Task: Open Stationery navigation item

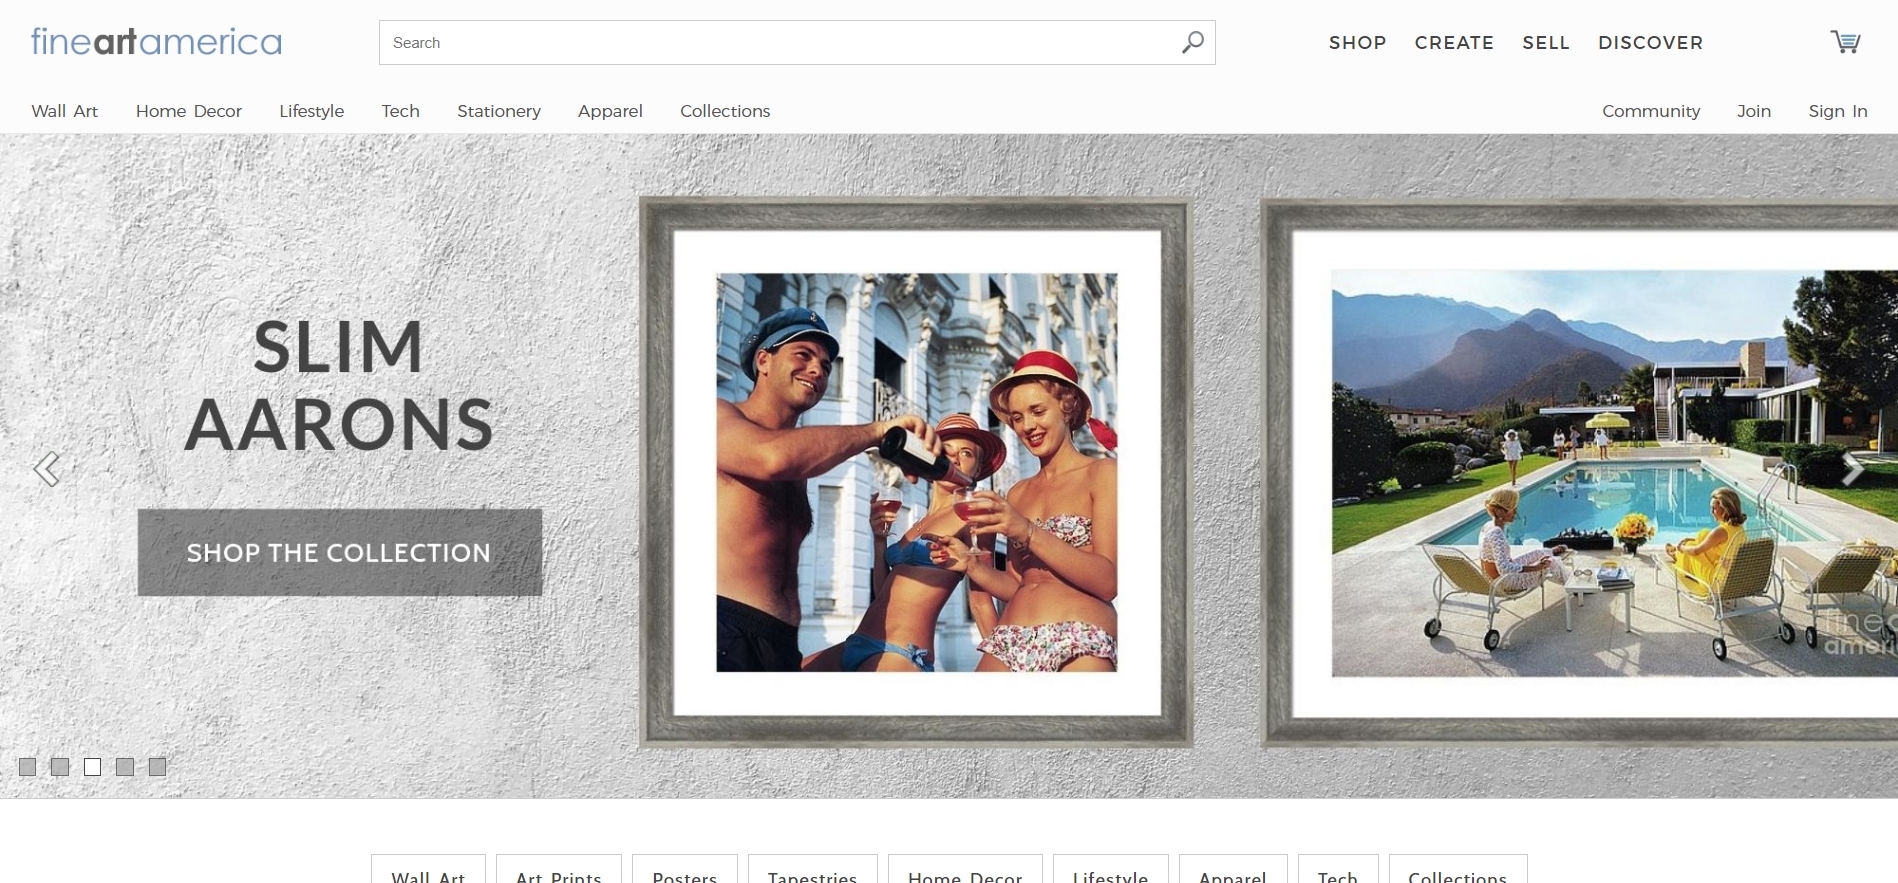Action: (x=499, y=111)
